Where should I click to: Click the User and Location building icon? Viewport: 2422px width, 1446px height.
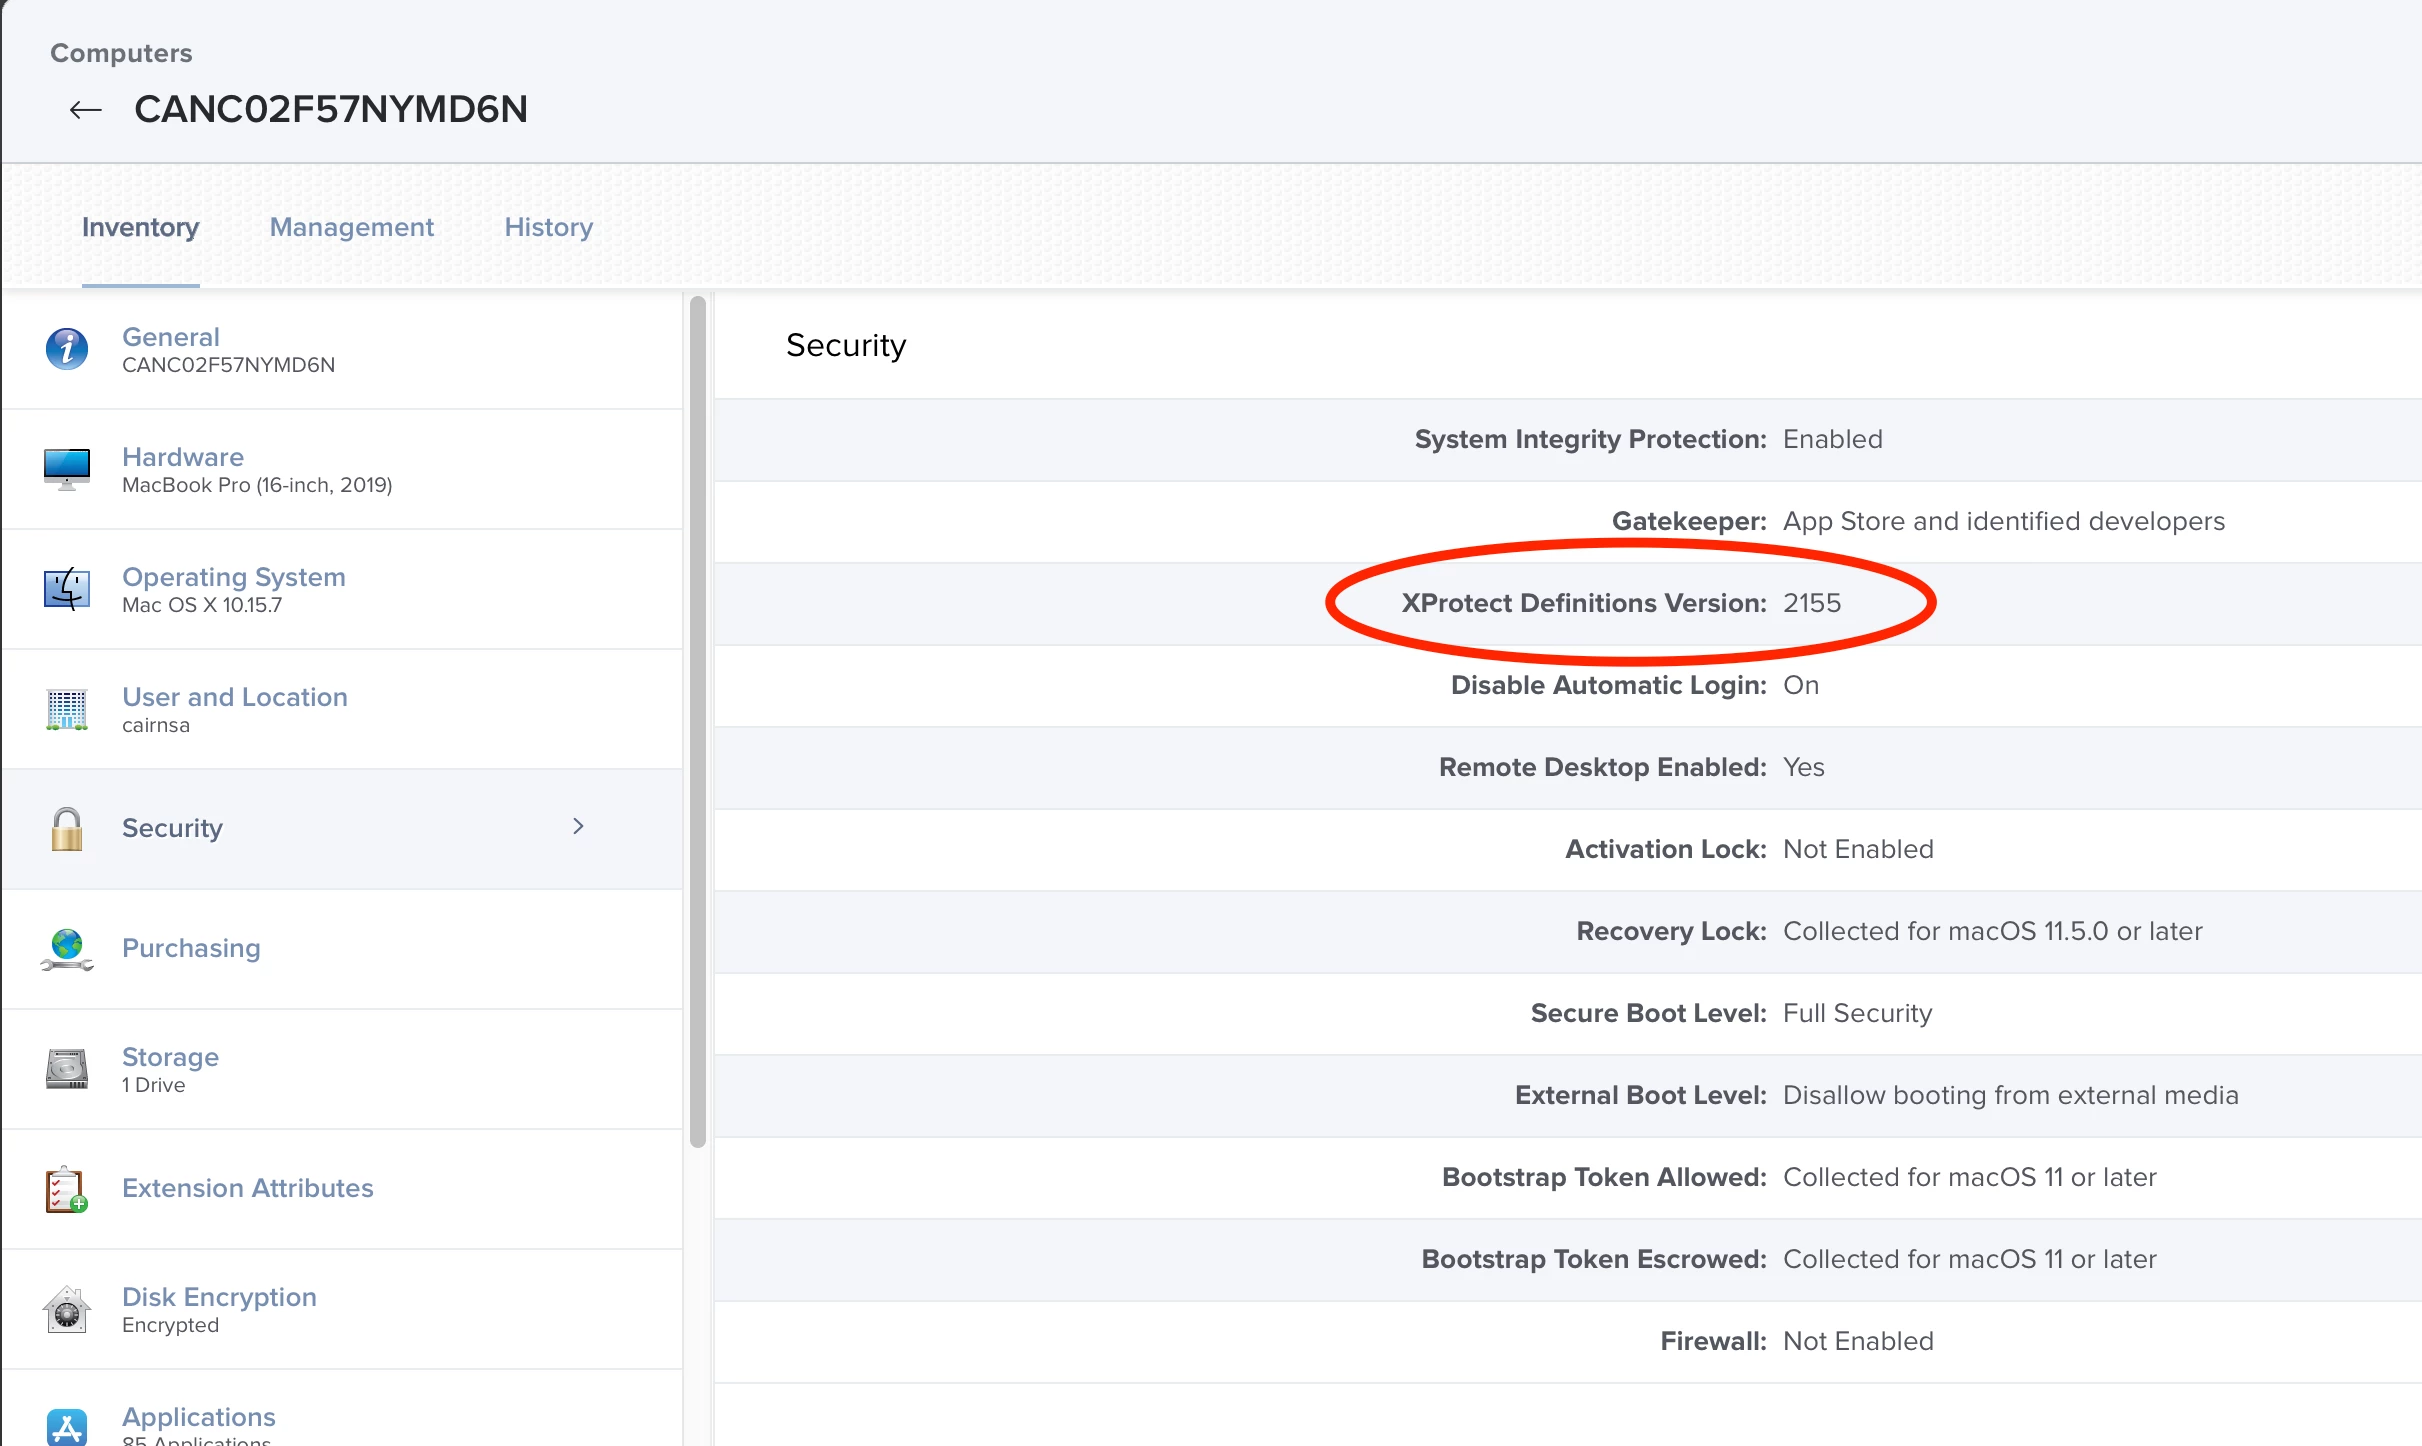[x=67, y=709]
